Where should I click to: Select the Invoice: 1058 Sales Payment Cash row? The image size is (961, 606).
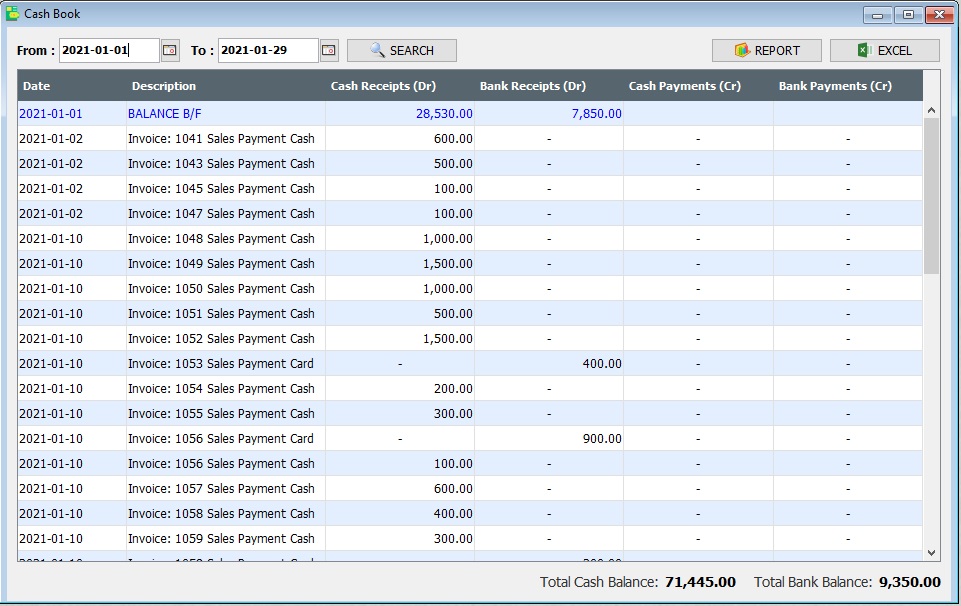[470, 513]
